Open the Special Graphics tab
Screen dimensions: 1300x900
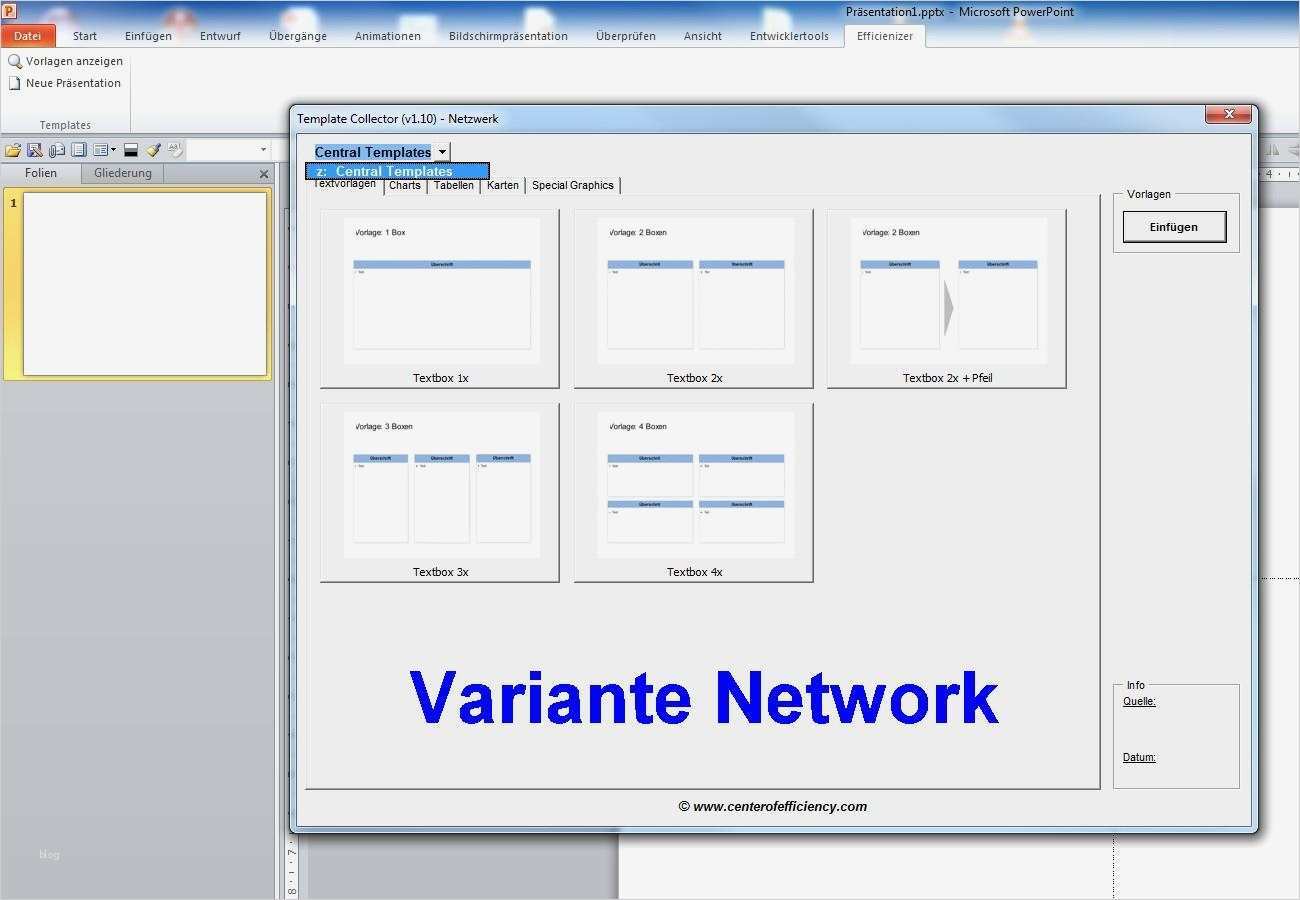point(573,185)
